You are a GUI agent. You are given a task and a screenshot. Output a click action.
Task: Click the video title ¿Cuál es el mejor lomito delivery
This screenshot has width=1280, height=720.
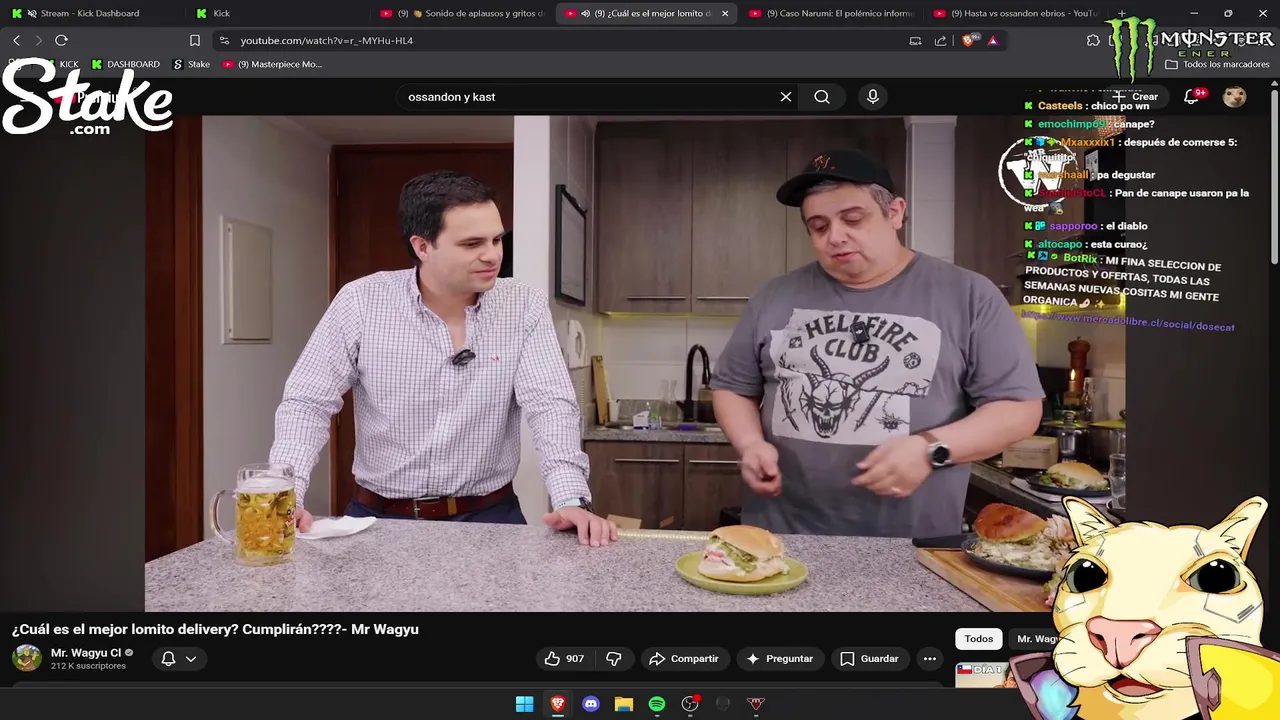coord(215,629)
